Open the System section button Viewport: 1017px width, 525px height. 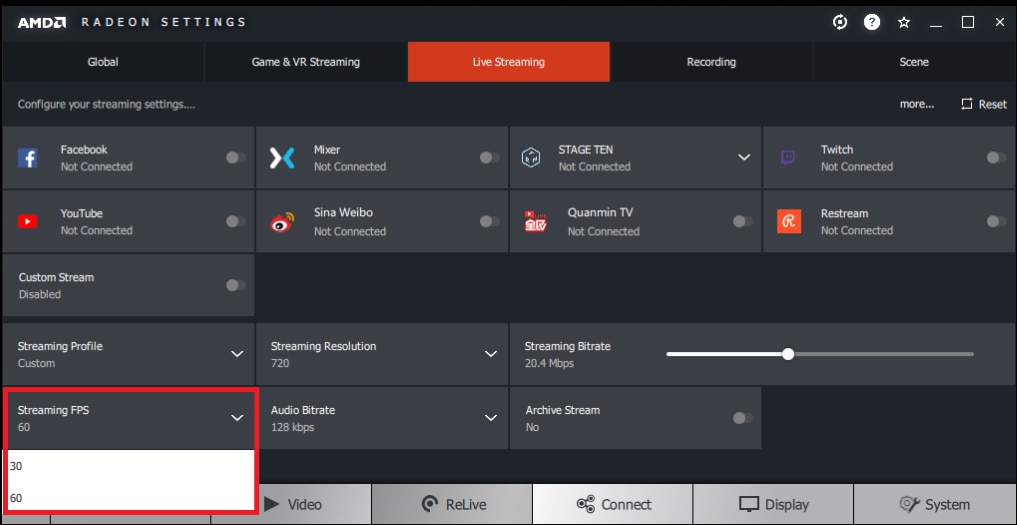coord(934,504)
